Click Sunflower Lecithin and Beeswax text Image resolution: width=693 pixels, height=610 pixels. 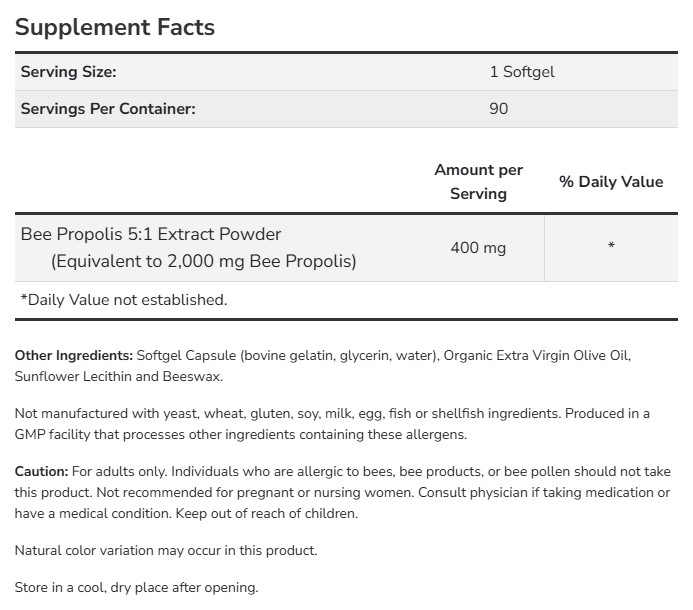pos(119,377)
